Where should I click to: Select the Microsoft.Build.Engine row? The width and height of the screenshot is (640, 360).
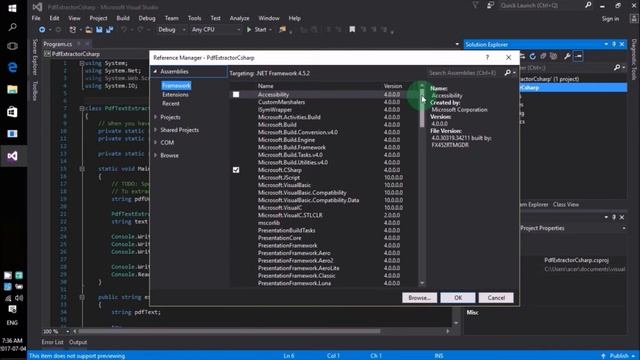(x=325, y=140)
